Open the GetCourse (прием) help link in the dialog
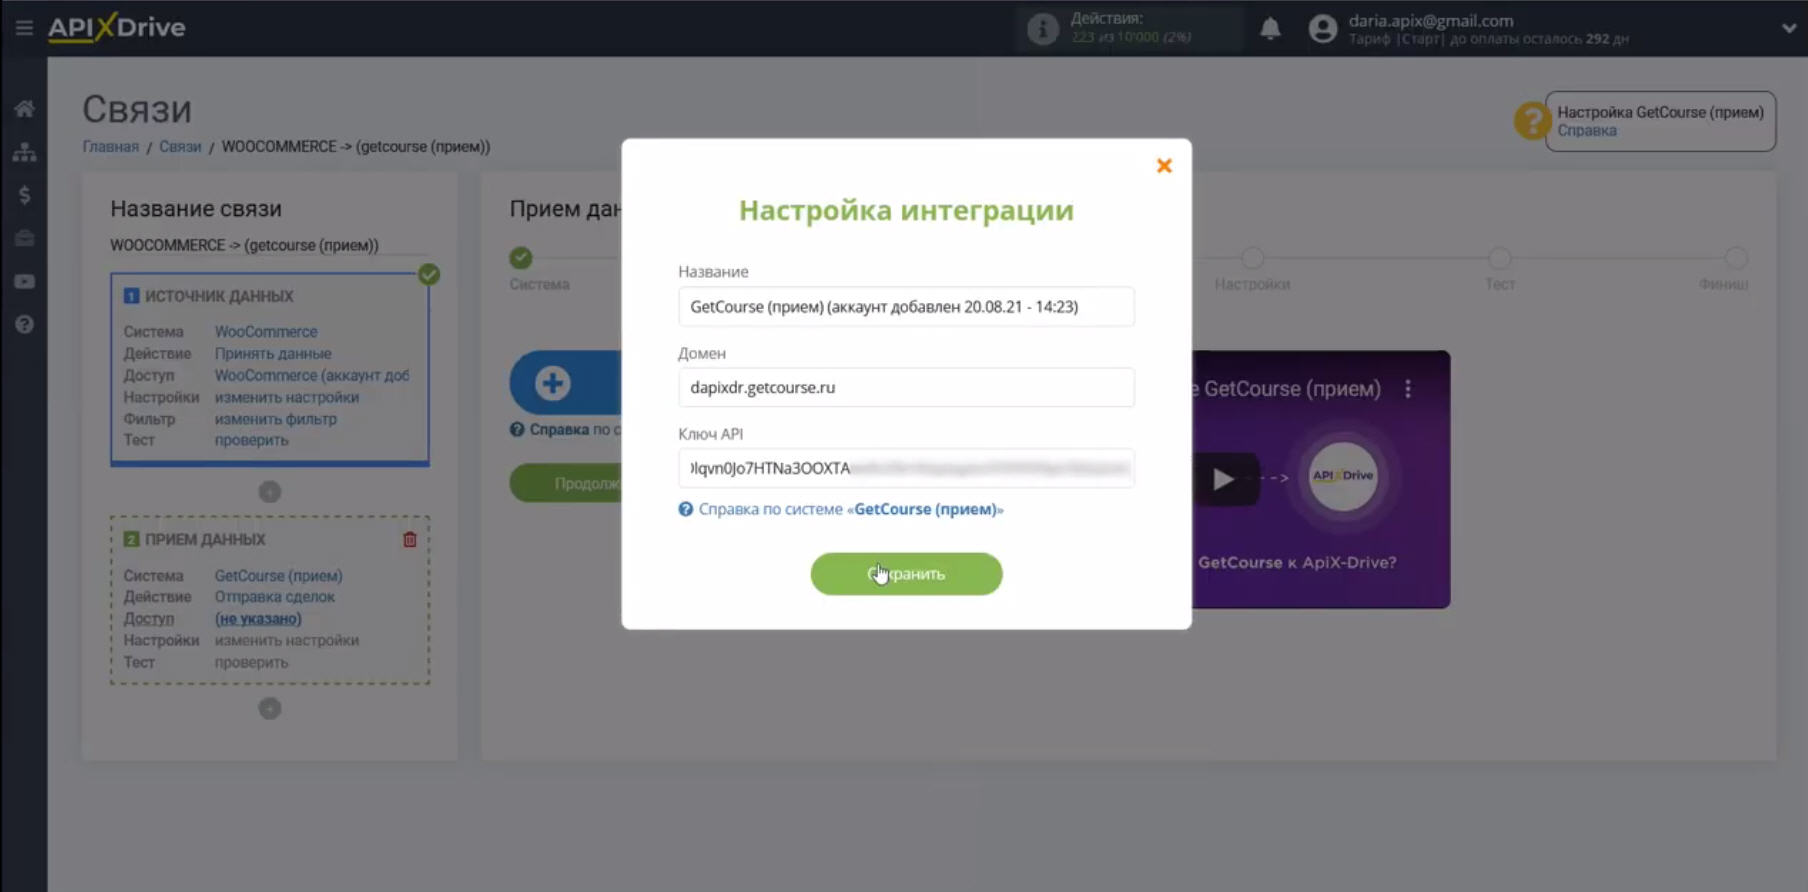The width and height of the screenshot is (1808, 892). point(850,509)
